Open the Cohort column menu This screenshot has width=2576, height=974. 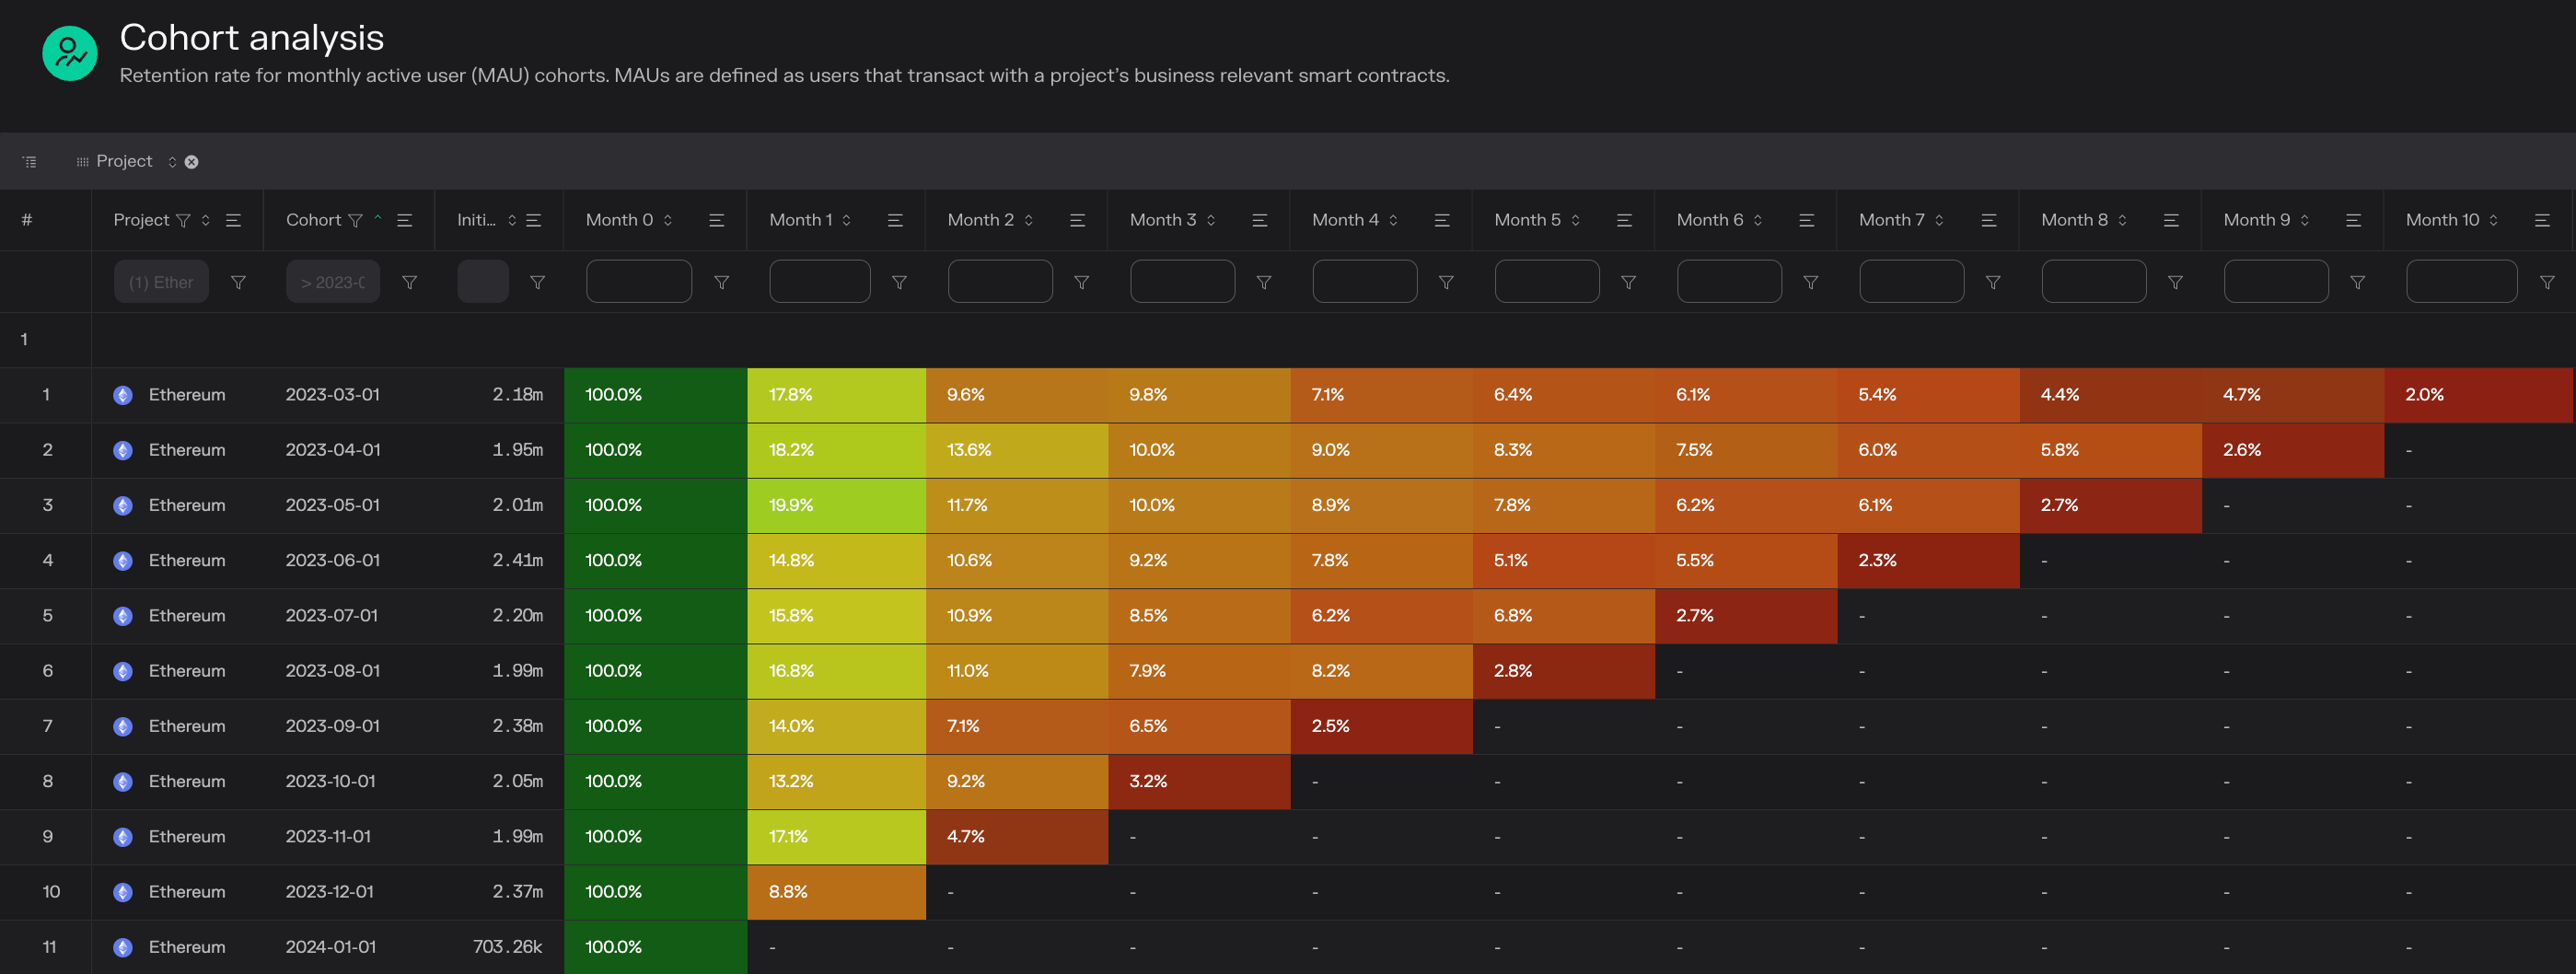pos(405,220)
